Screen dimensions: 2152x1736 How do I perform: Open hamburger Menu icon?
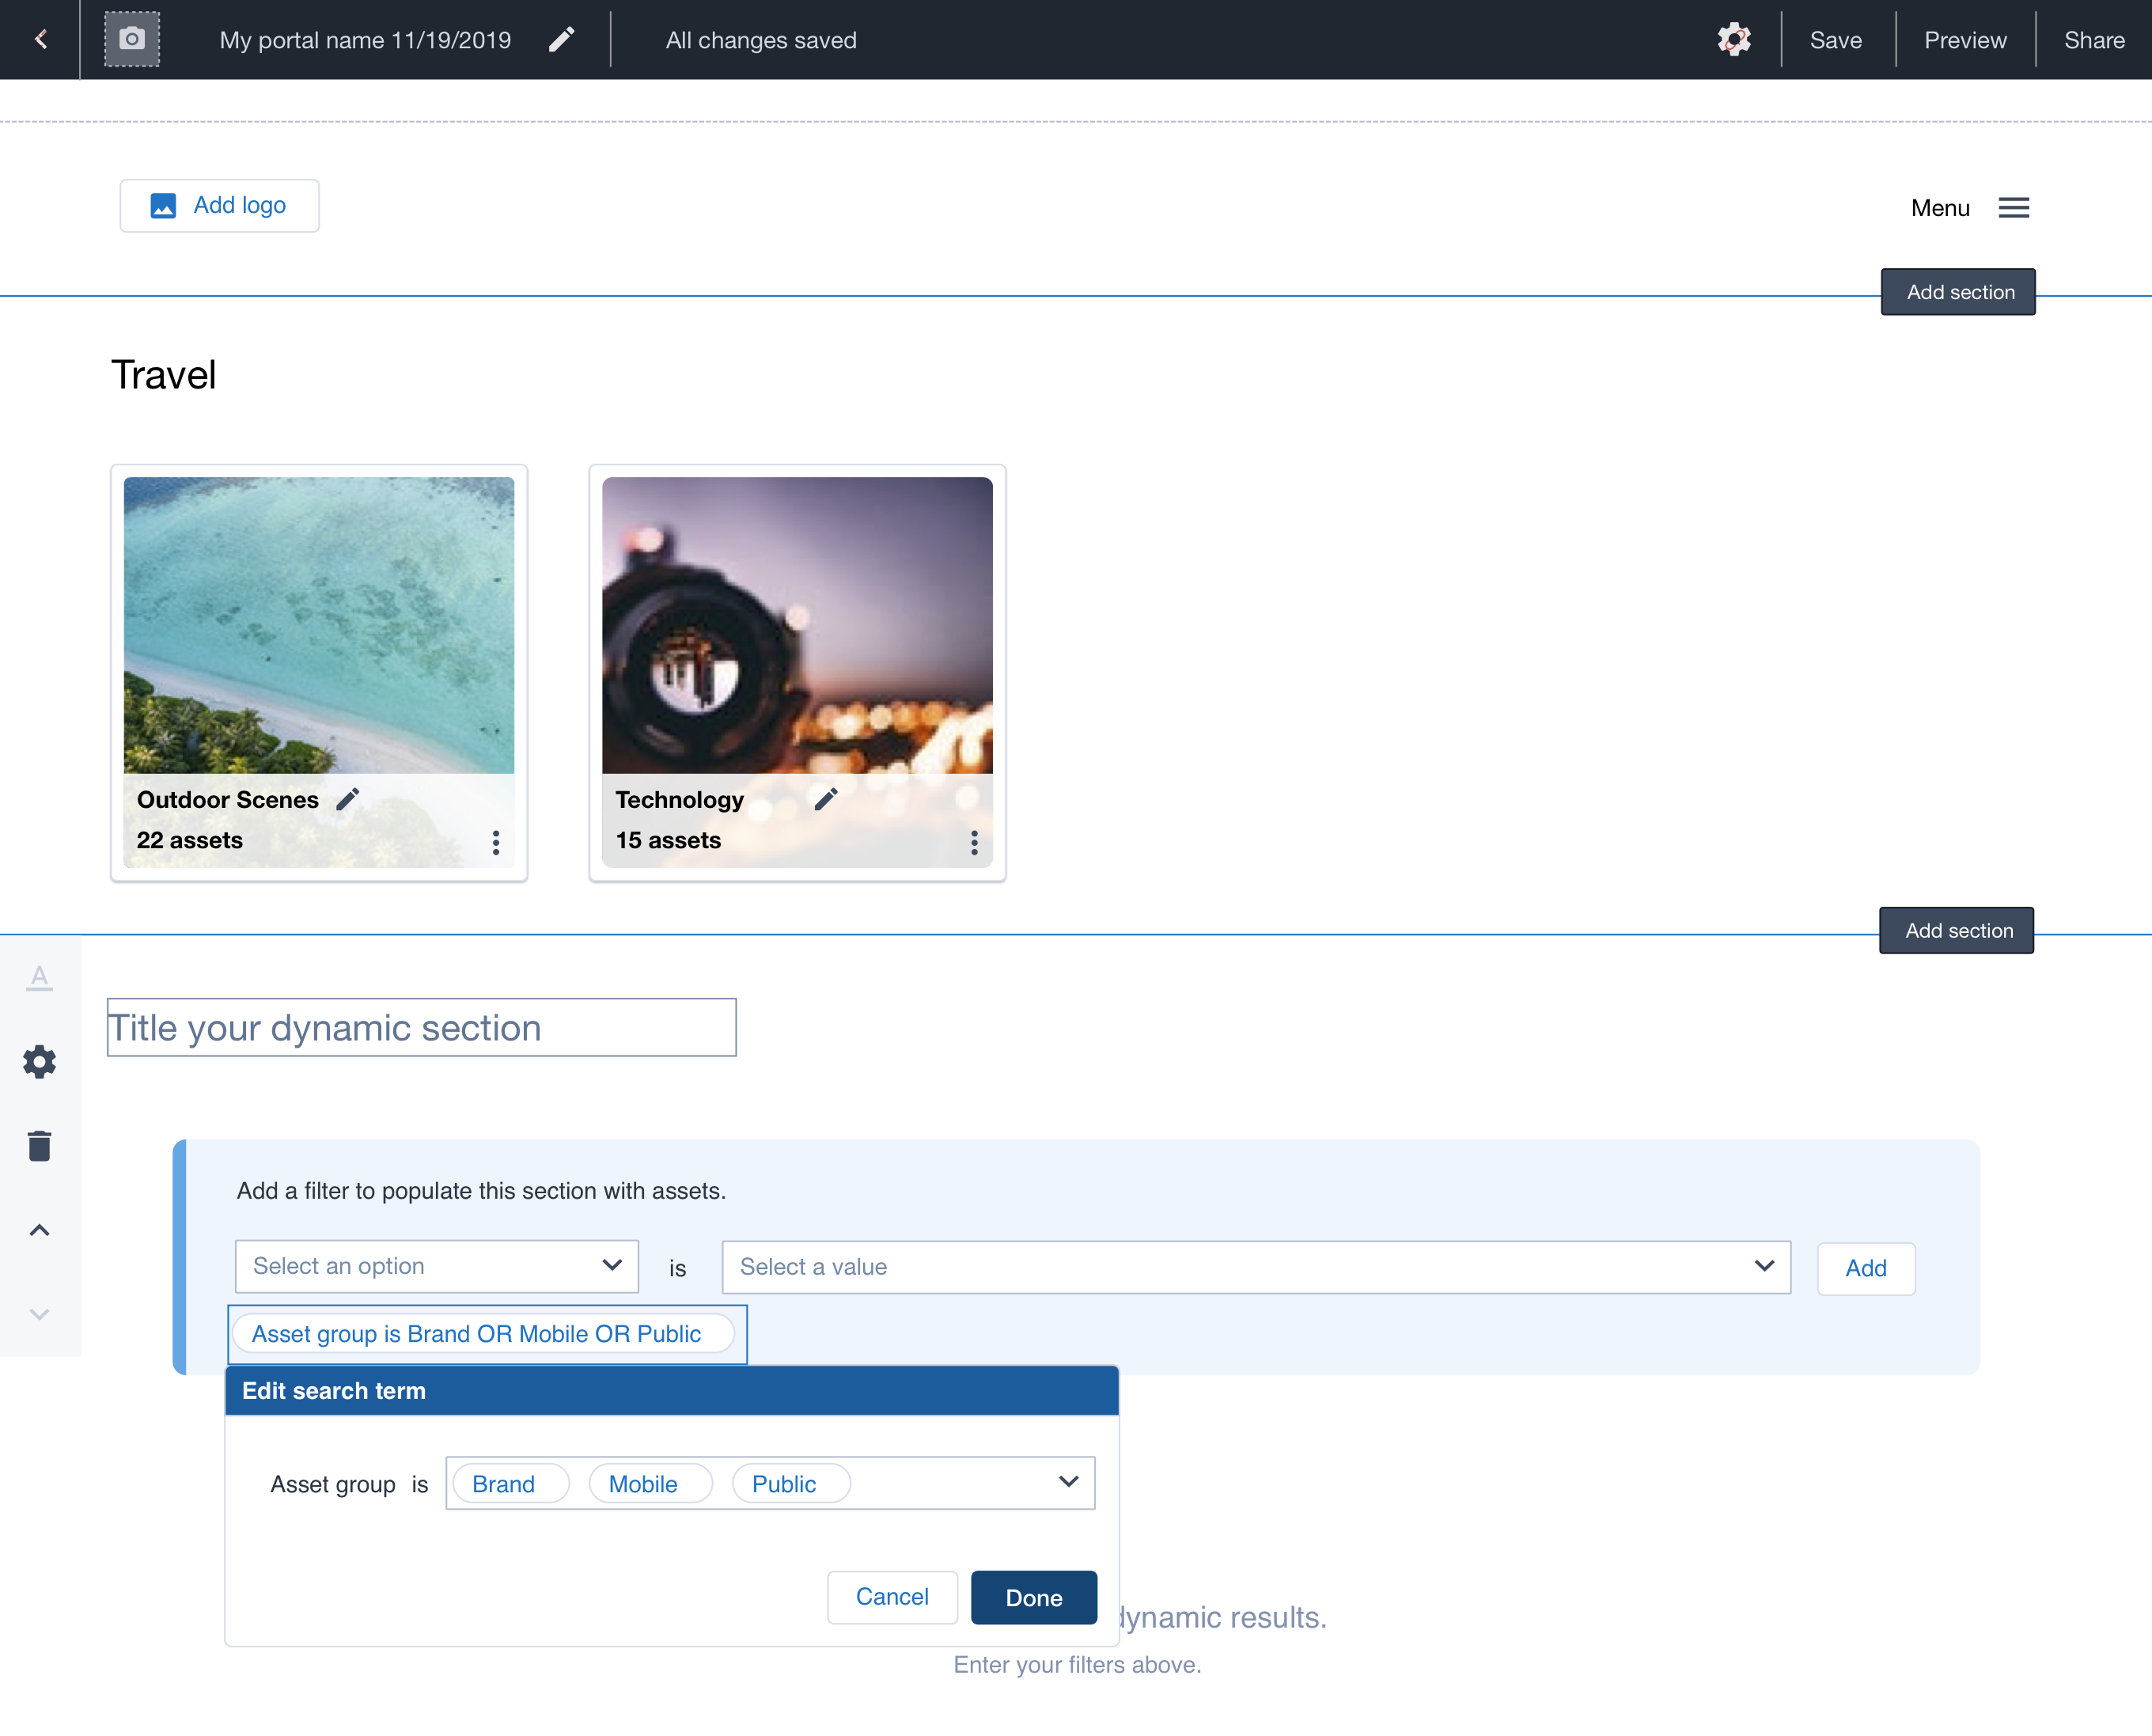click(x=2013, y=208)
